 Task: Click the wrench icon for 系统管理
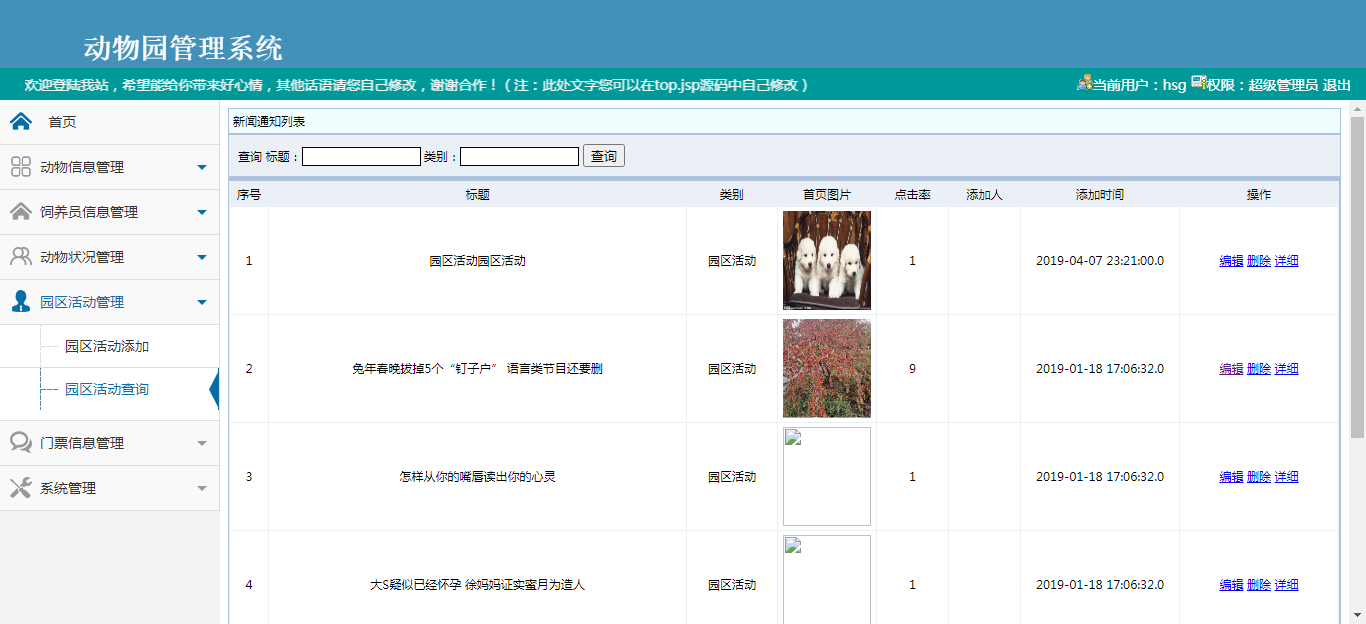(x=21, y=488)
